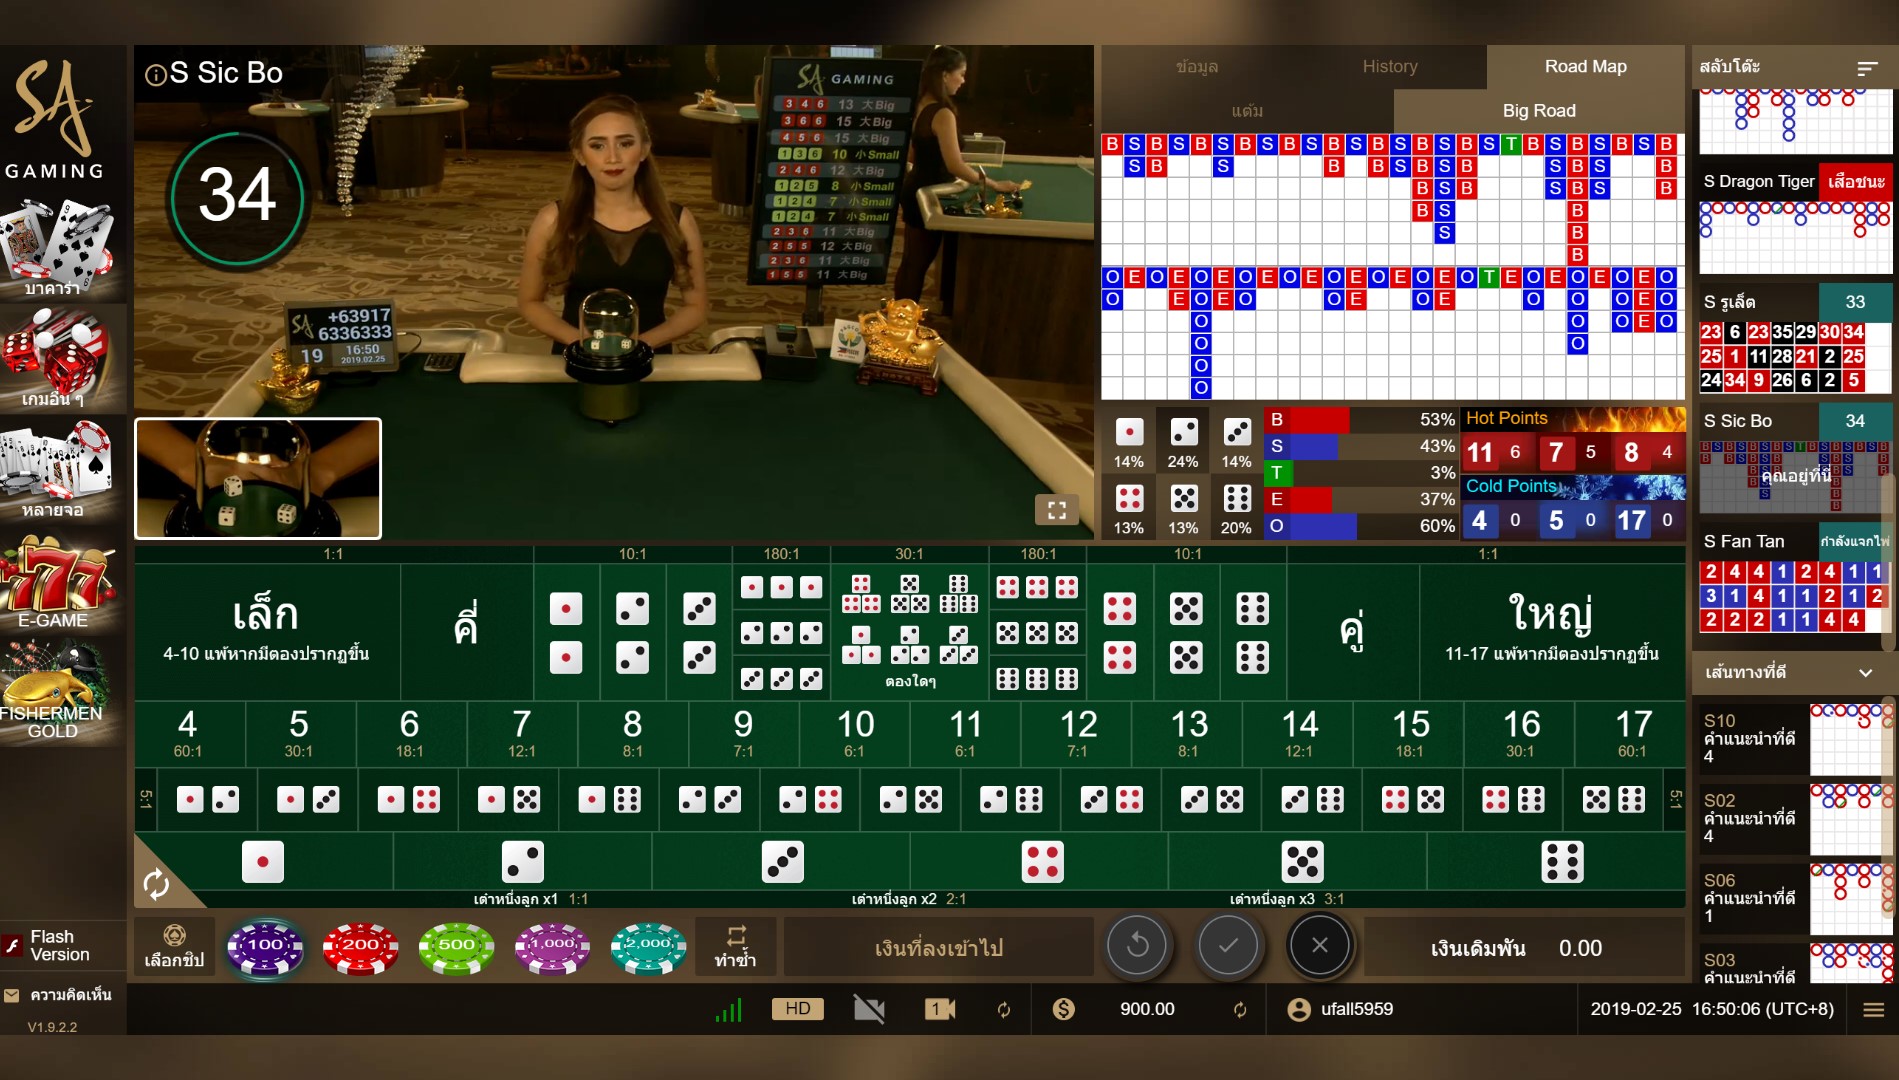Click the dice close-up camera thumbnail
Screen dimensions: 1899x1080
(x=258, y=479)
